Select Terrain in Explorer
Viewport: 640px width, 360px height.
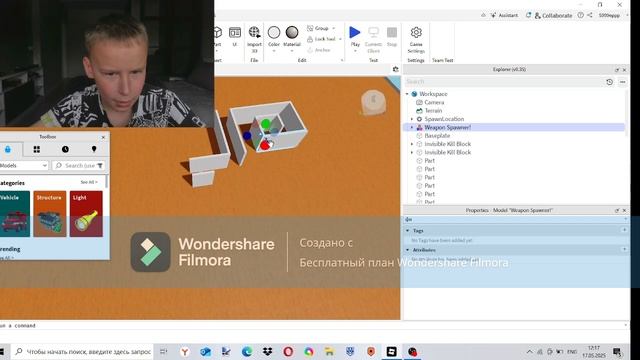[x=433, y=111]
